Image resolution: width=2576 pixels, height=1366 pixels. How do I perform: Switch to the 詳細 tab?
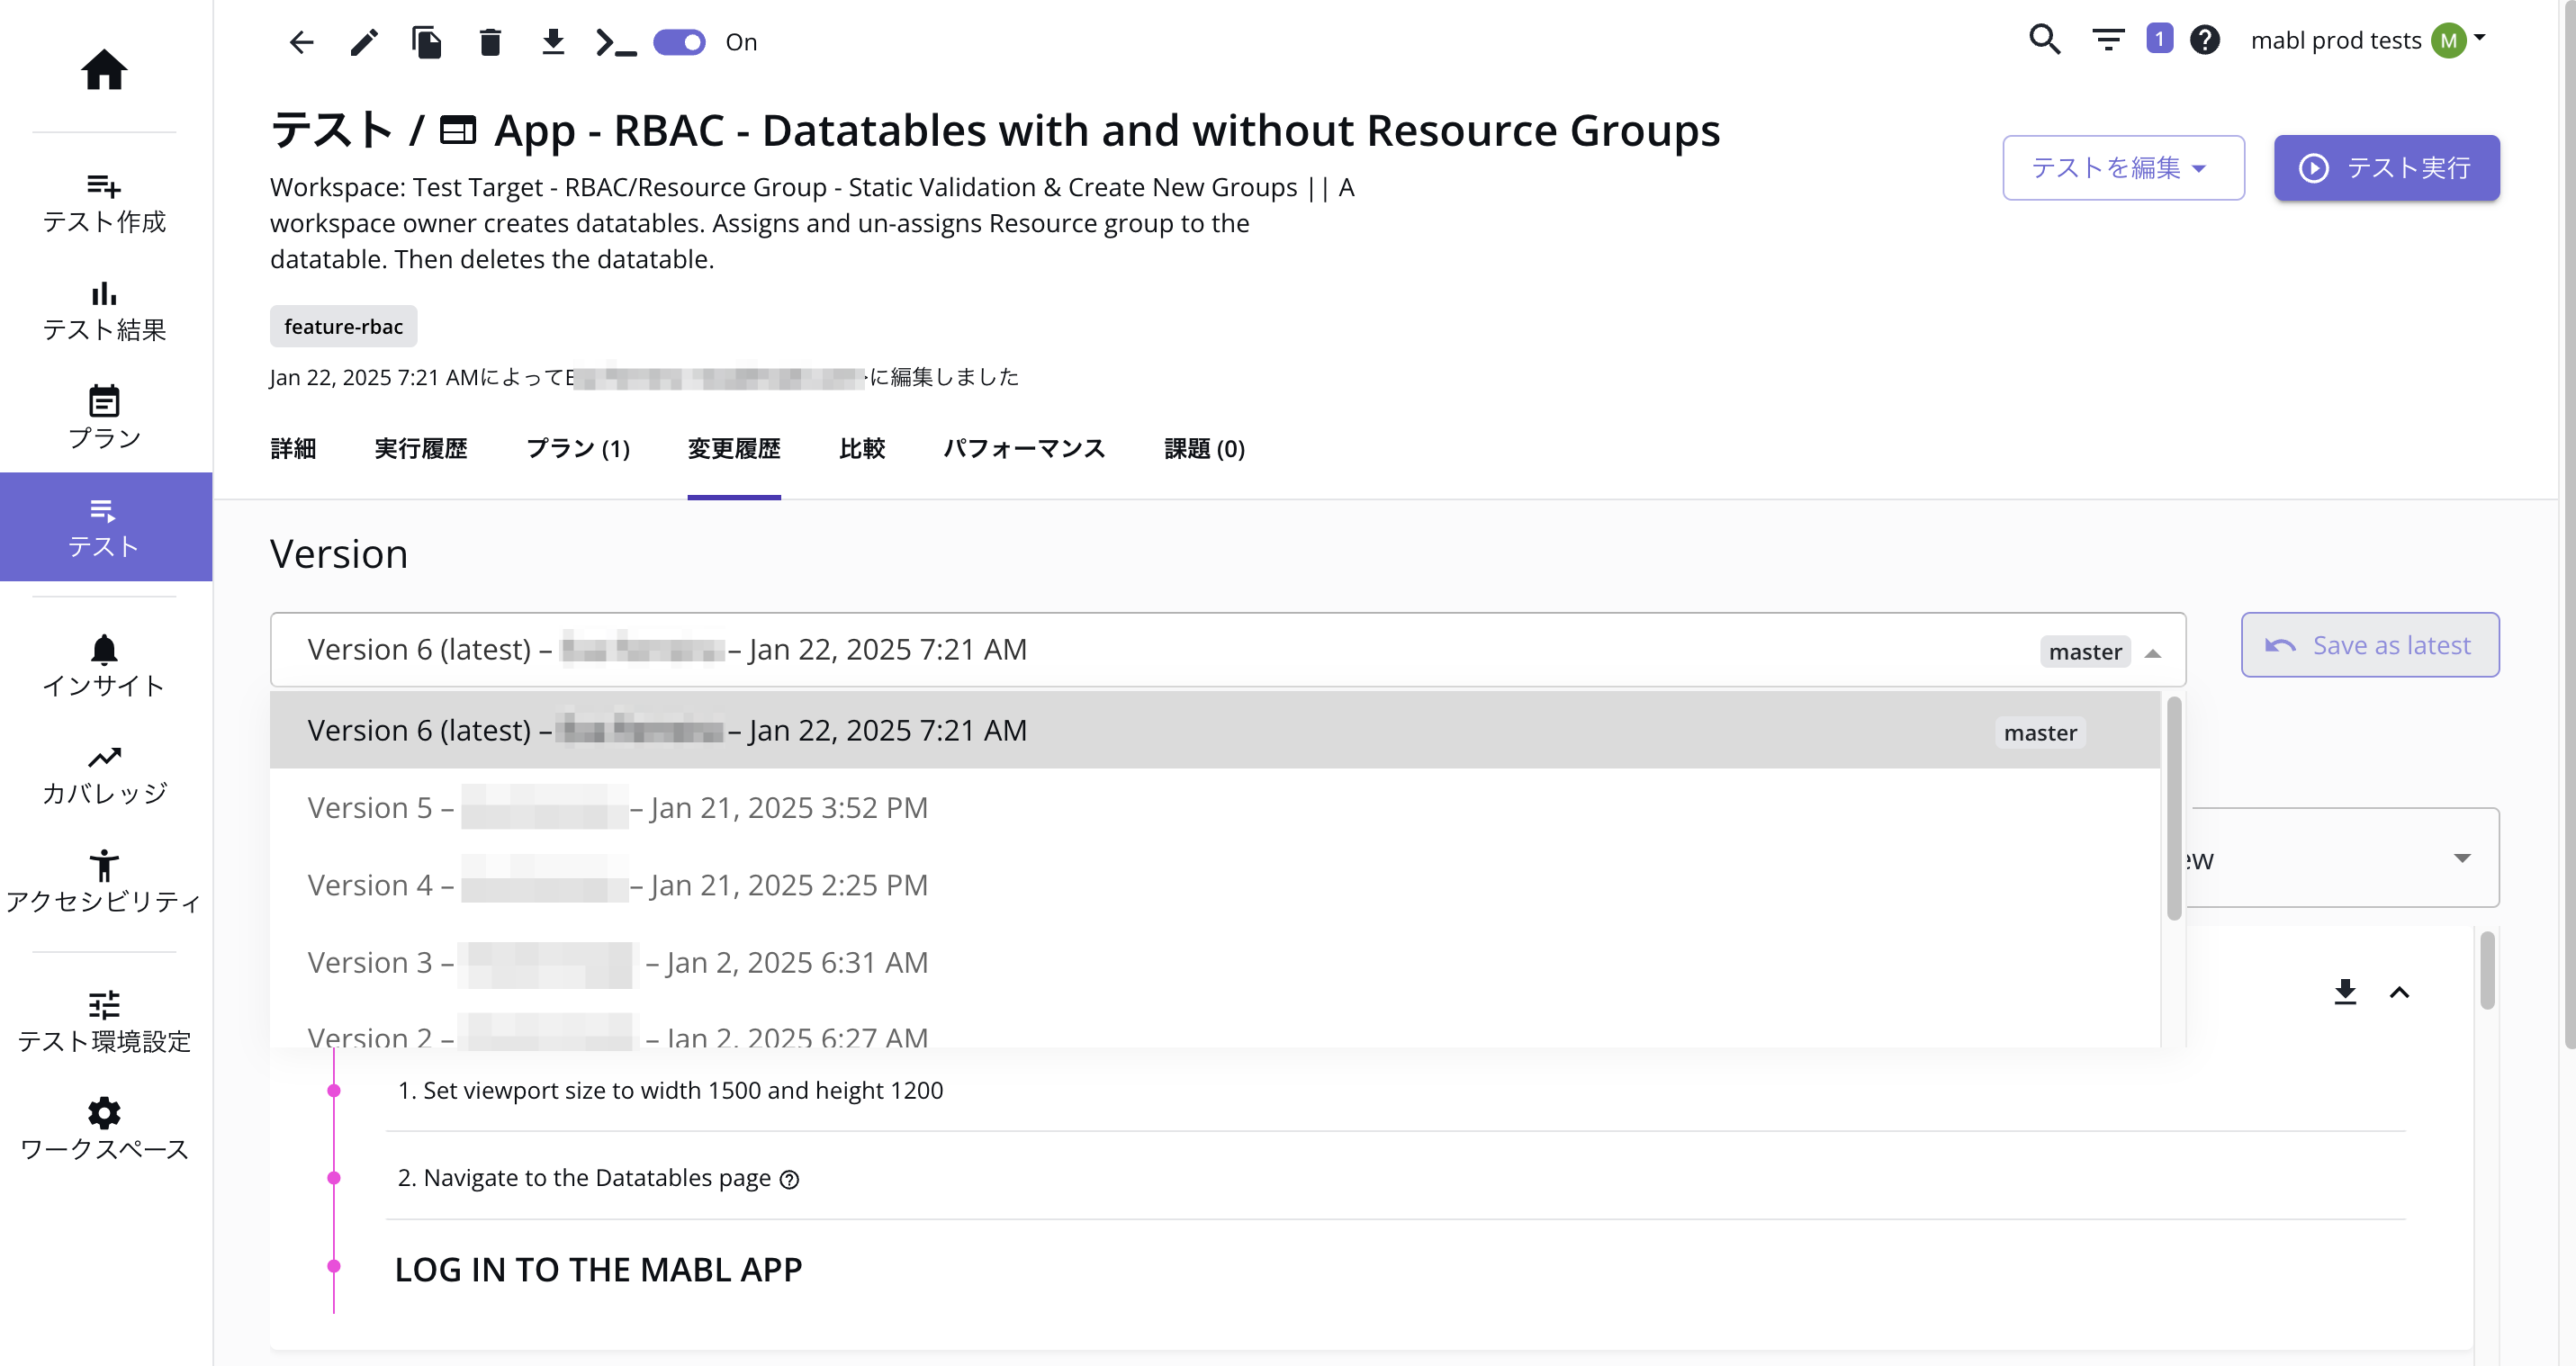tap(293, 448)
